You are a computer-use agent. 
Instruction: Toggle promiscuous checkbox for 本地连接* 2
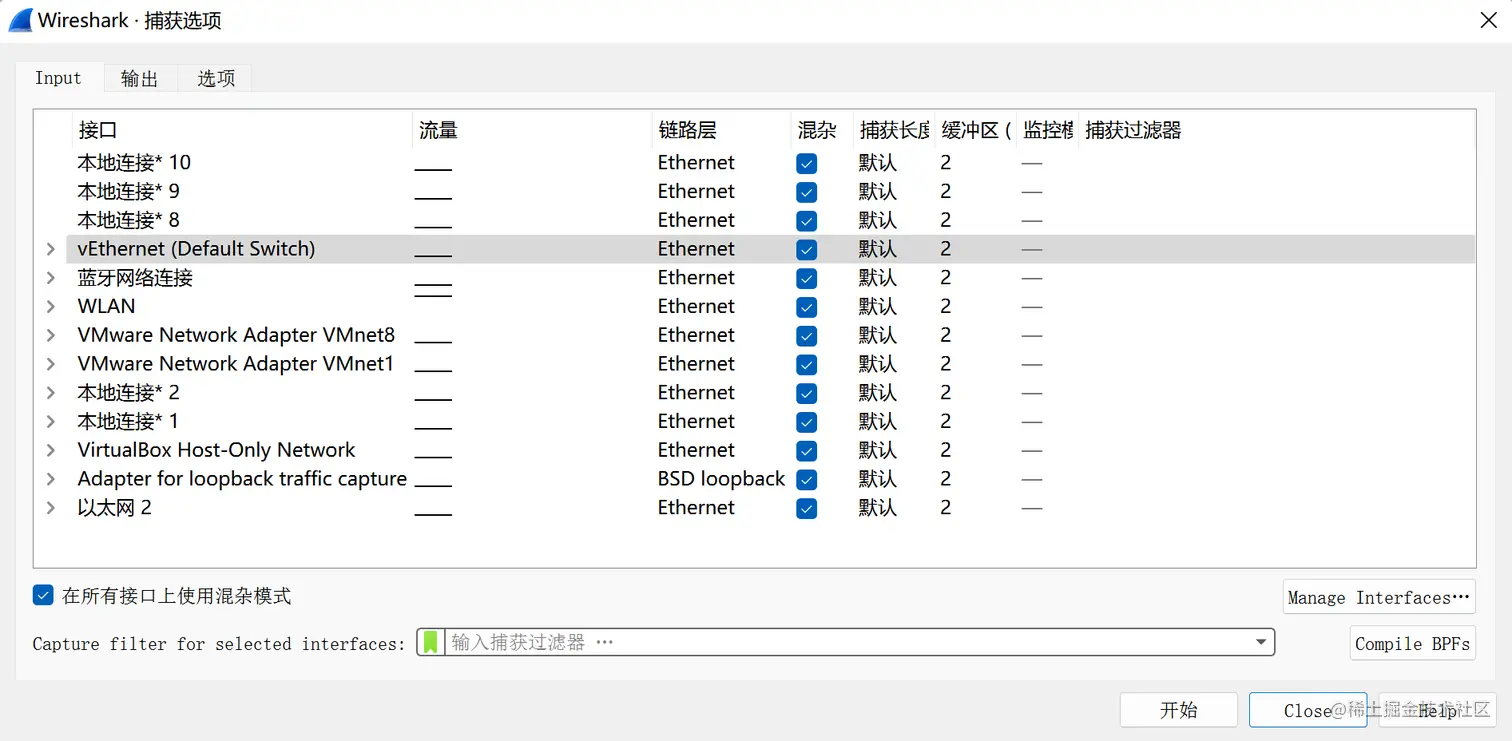[807, 393]
